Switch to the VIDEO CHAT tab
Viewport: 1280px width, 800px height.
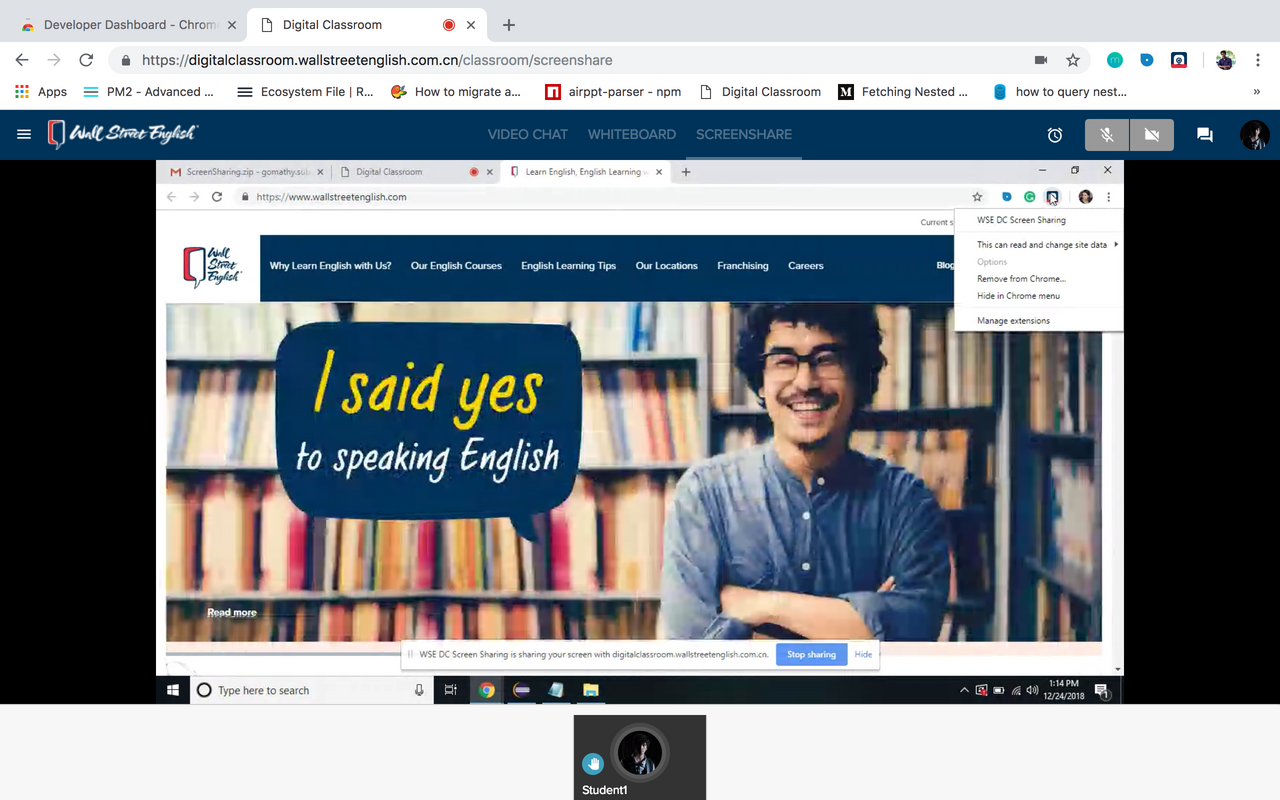pos(527,134)
